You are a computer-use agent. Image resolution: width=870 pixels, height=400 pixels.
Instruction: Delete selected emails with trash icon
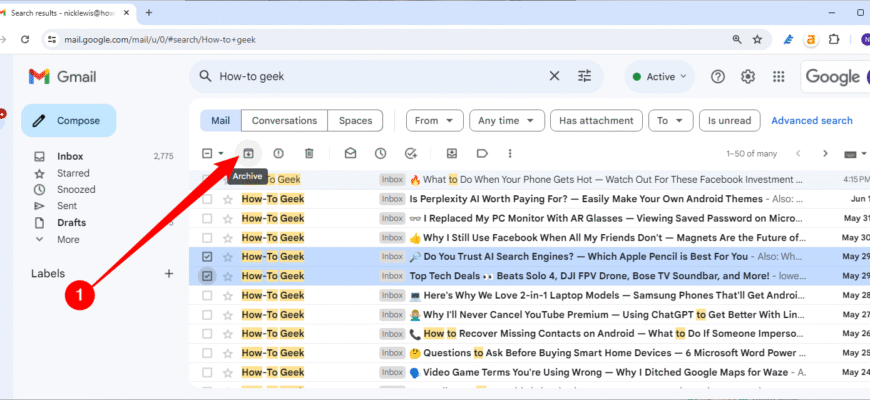[310, 154]
